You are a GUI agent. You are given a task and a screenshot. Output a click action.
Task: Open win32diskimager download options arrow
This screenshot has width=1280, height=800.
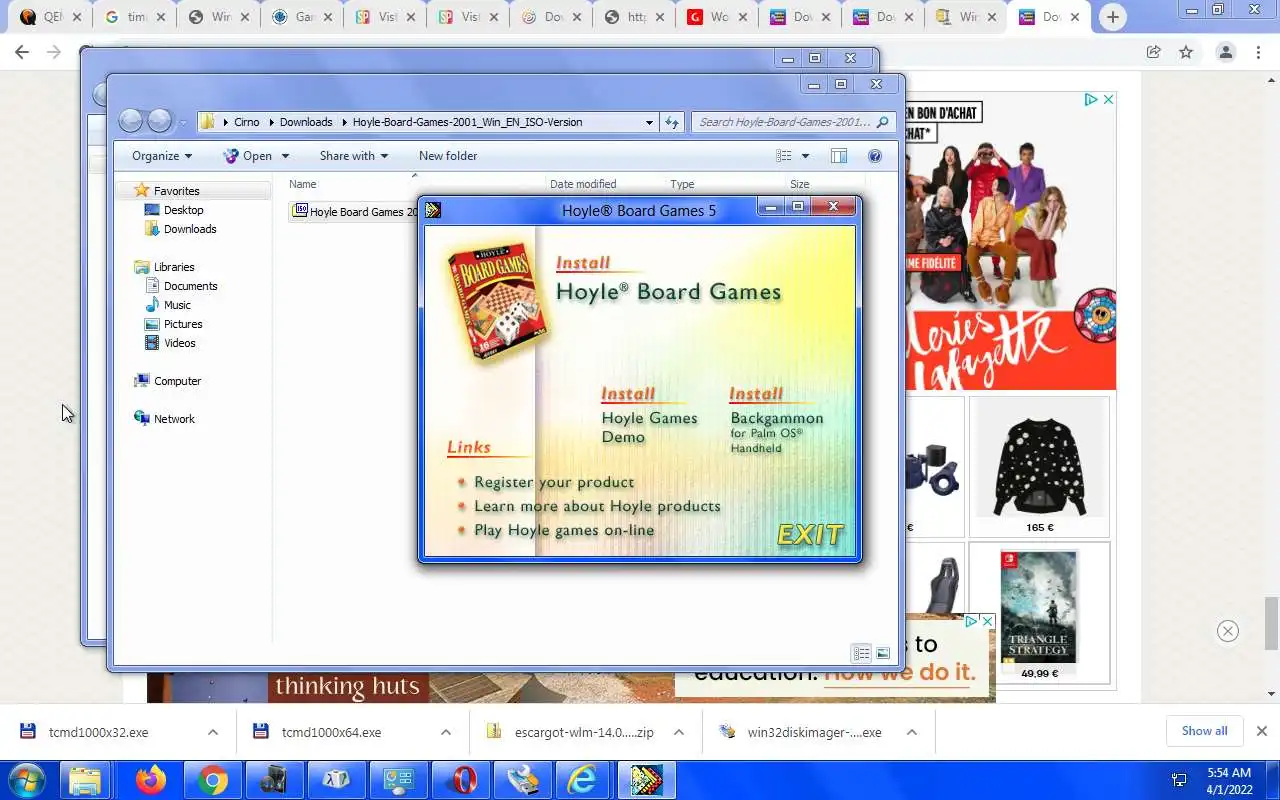pos(912,732)
